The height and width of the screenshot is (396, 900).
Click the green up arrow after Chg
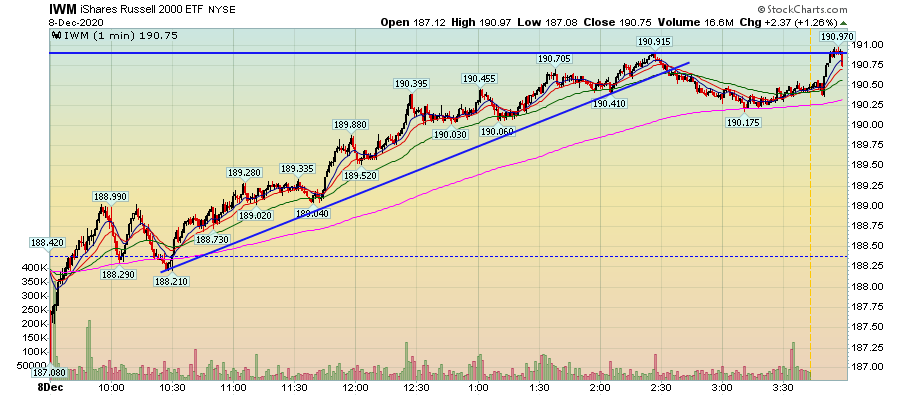[843, 22]
